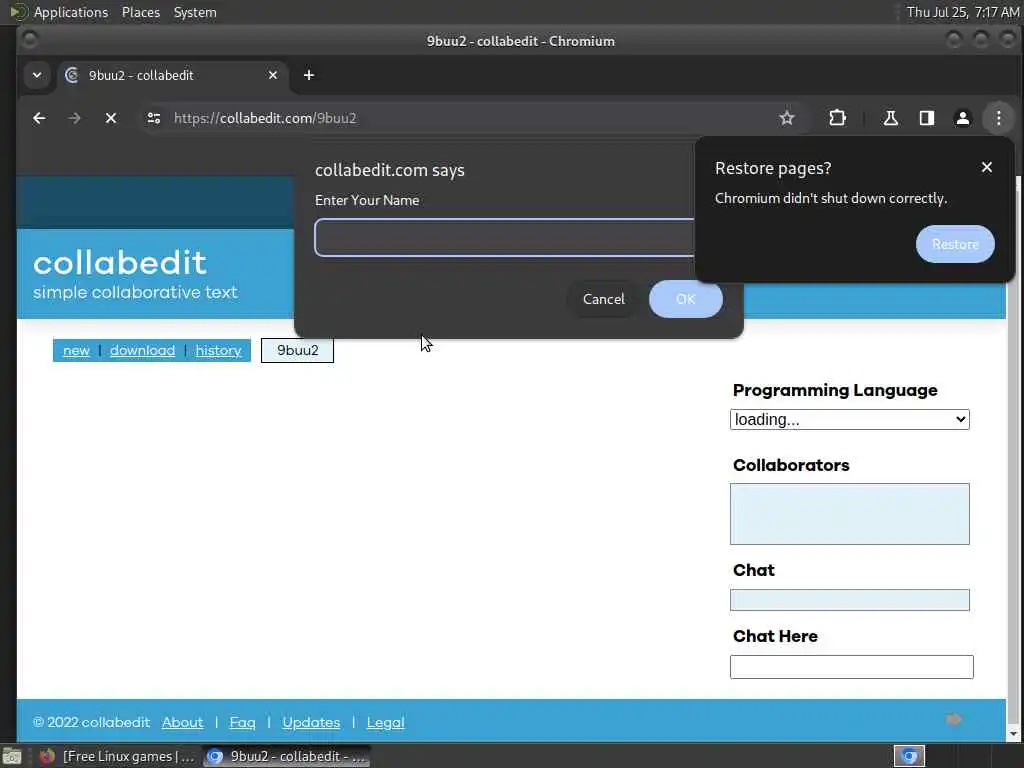Expand the tab search dropdown
1024x768 pixels.
37,75
